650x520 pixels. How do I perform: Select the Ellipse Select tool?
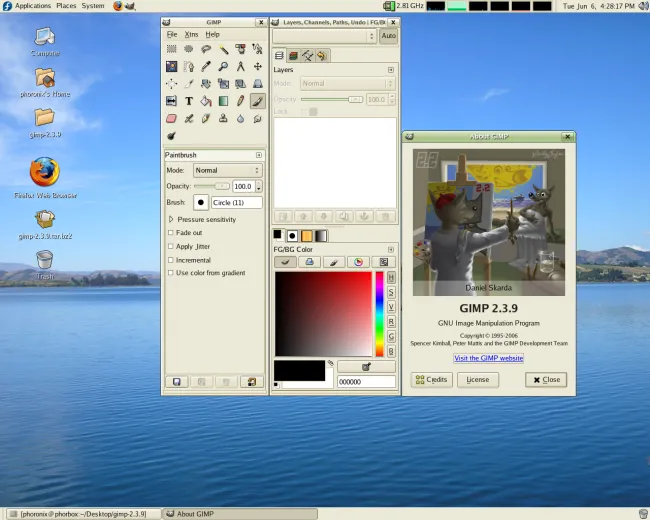pyautogui.click(x=189, y=49)
